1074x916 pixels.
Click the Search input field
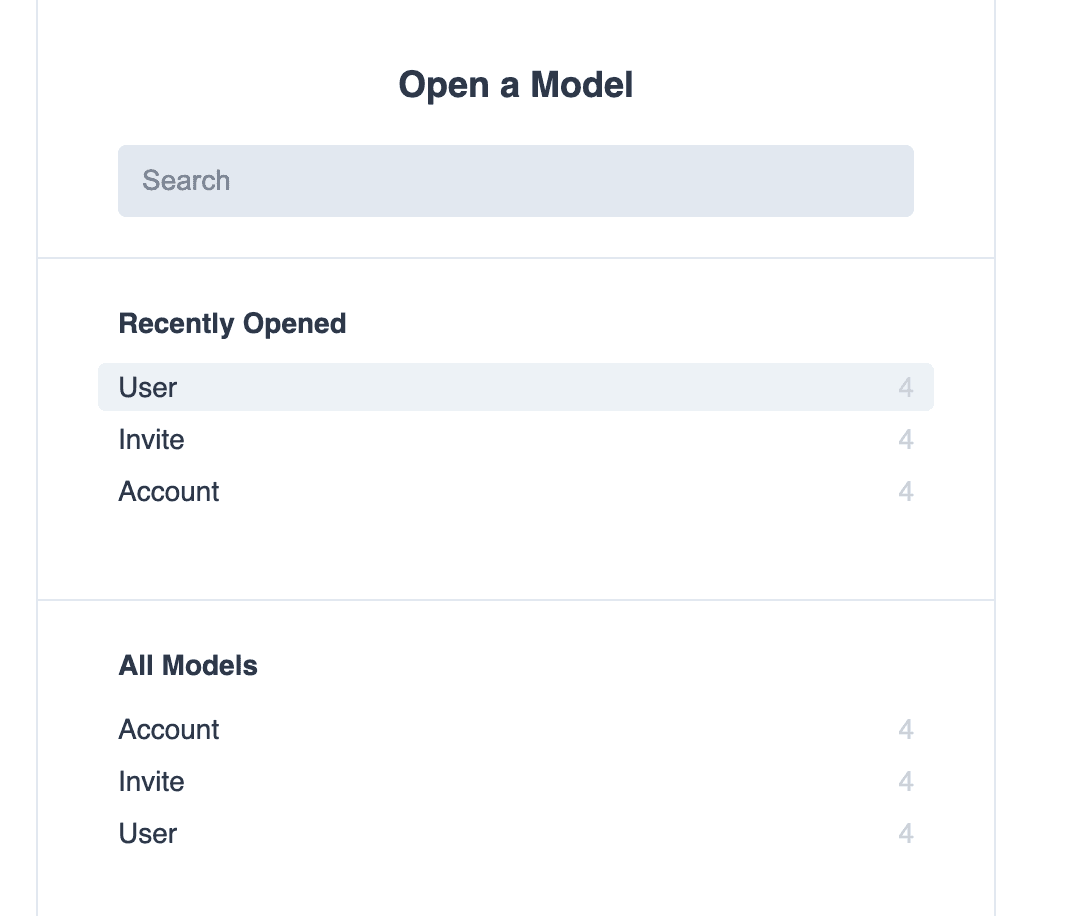516,180
